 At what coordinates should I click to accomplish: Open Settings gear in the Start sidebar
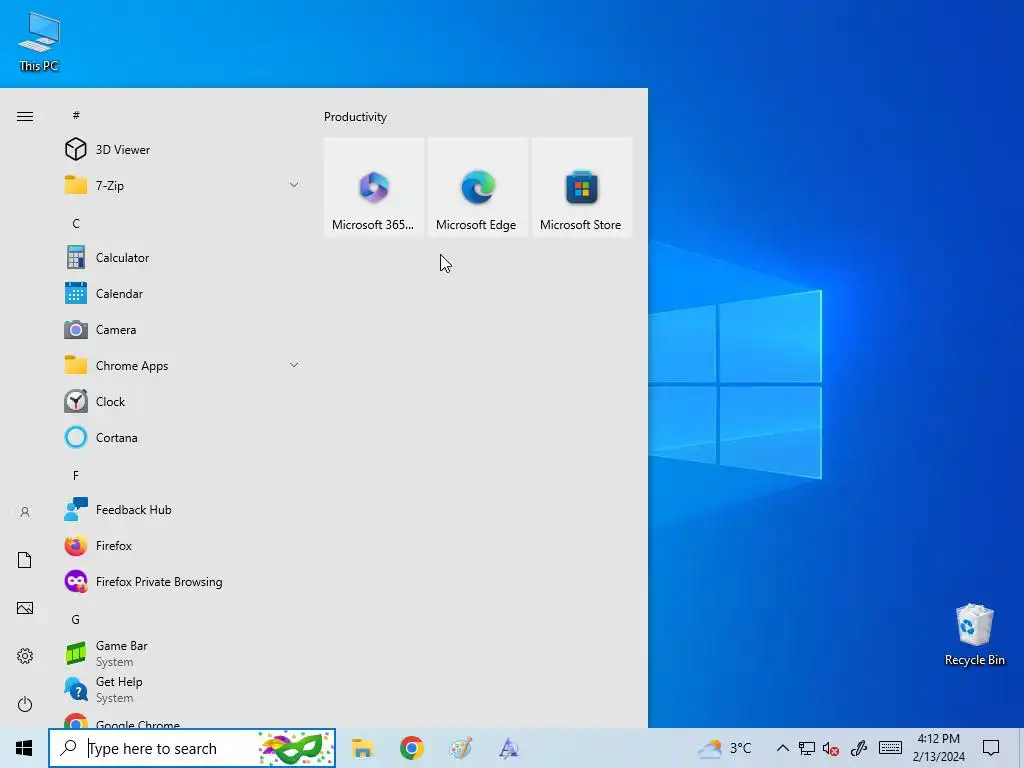pyautogui.click(x=25, y=656)
